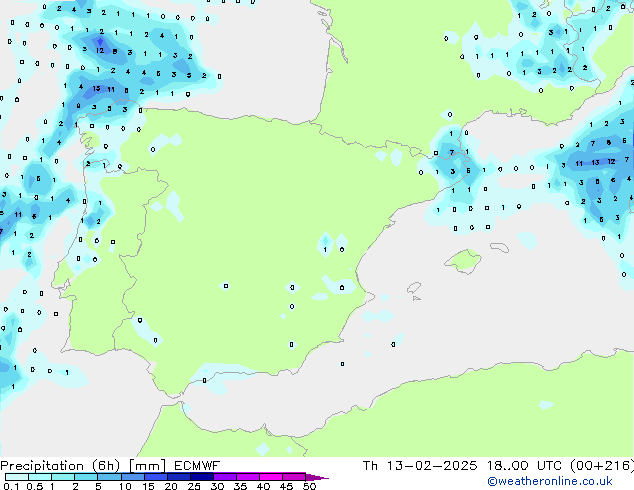Viewport: 634px width, 490px height.
Task: Pick the 0.5–1 mm legend color box
Action: (40, 477)
